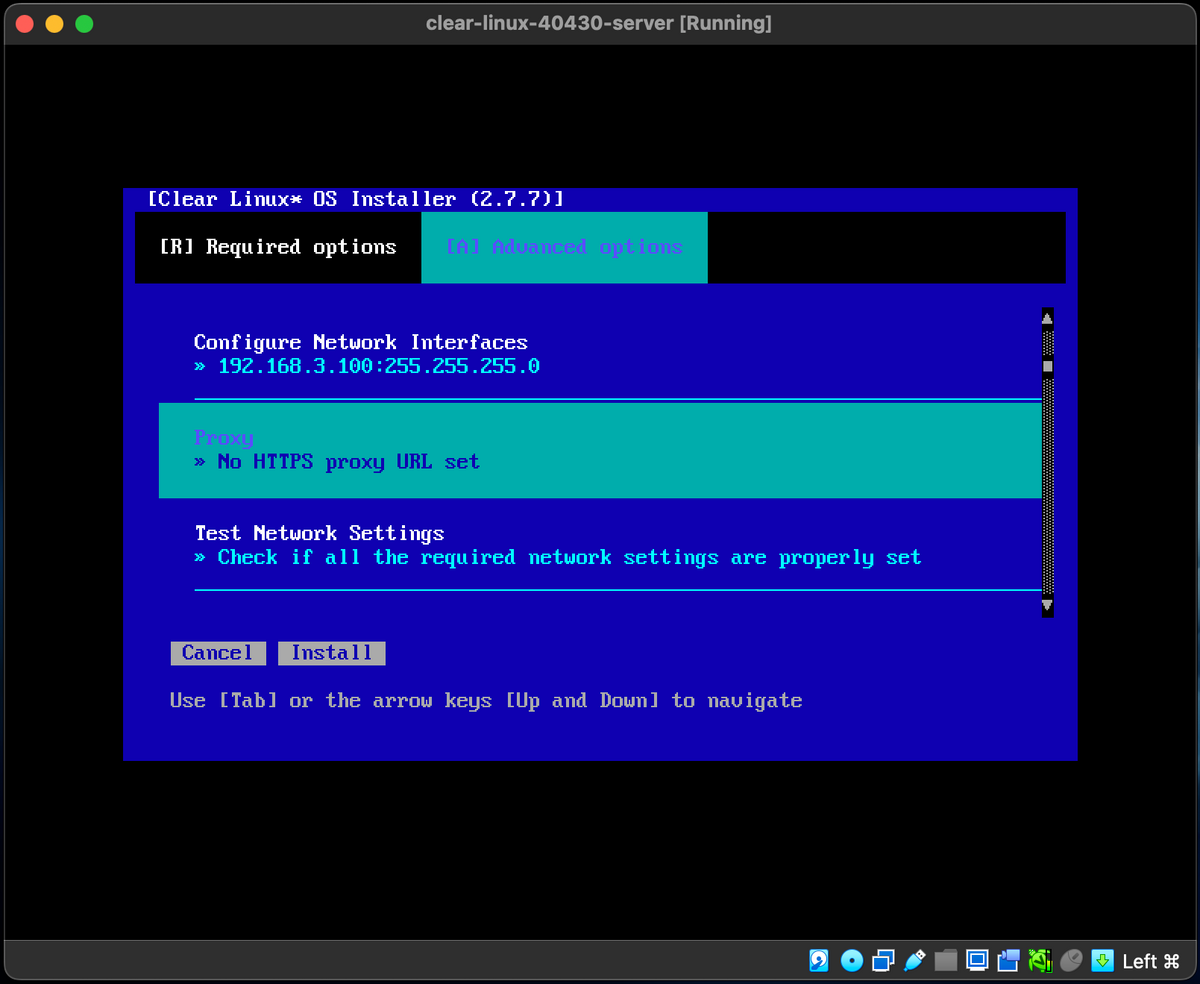Click the hard disk activity icon
Image resolution: width=1200 pixels, height=984 pixels.
tap(818, 960)
